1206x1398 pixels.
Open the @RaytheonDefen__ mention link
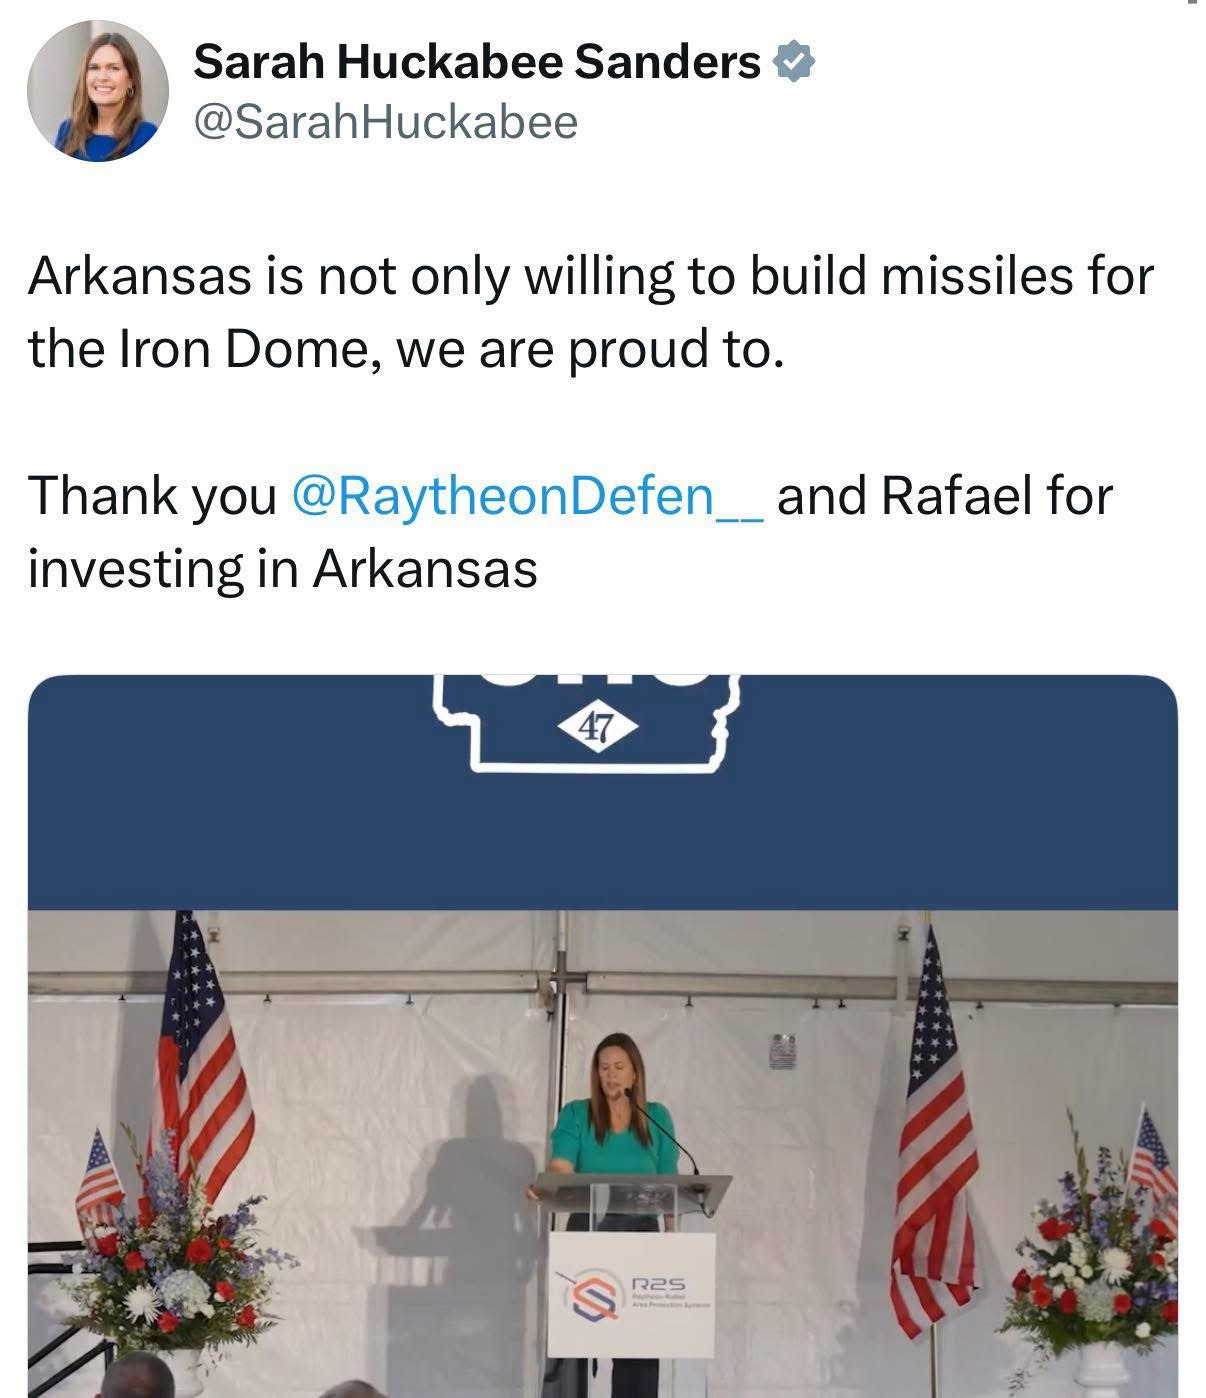pos(527,496)
